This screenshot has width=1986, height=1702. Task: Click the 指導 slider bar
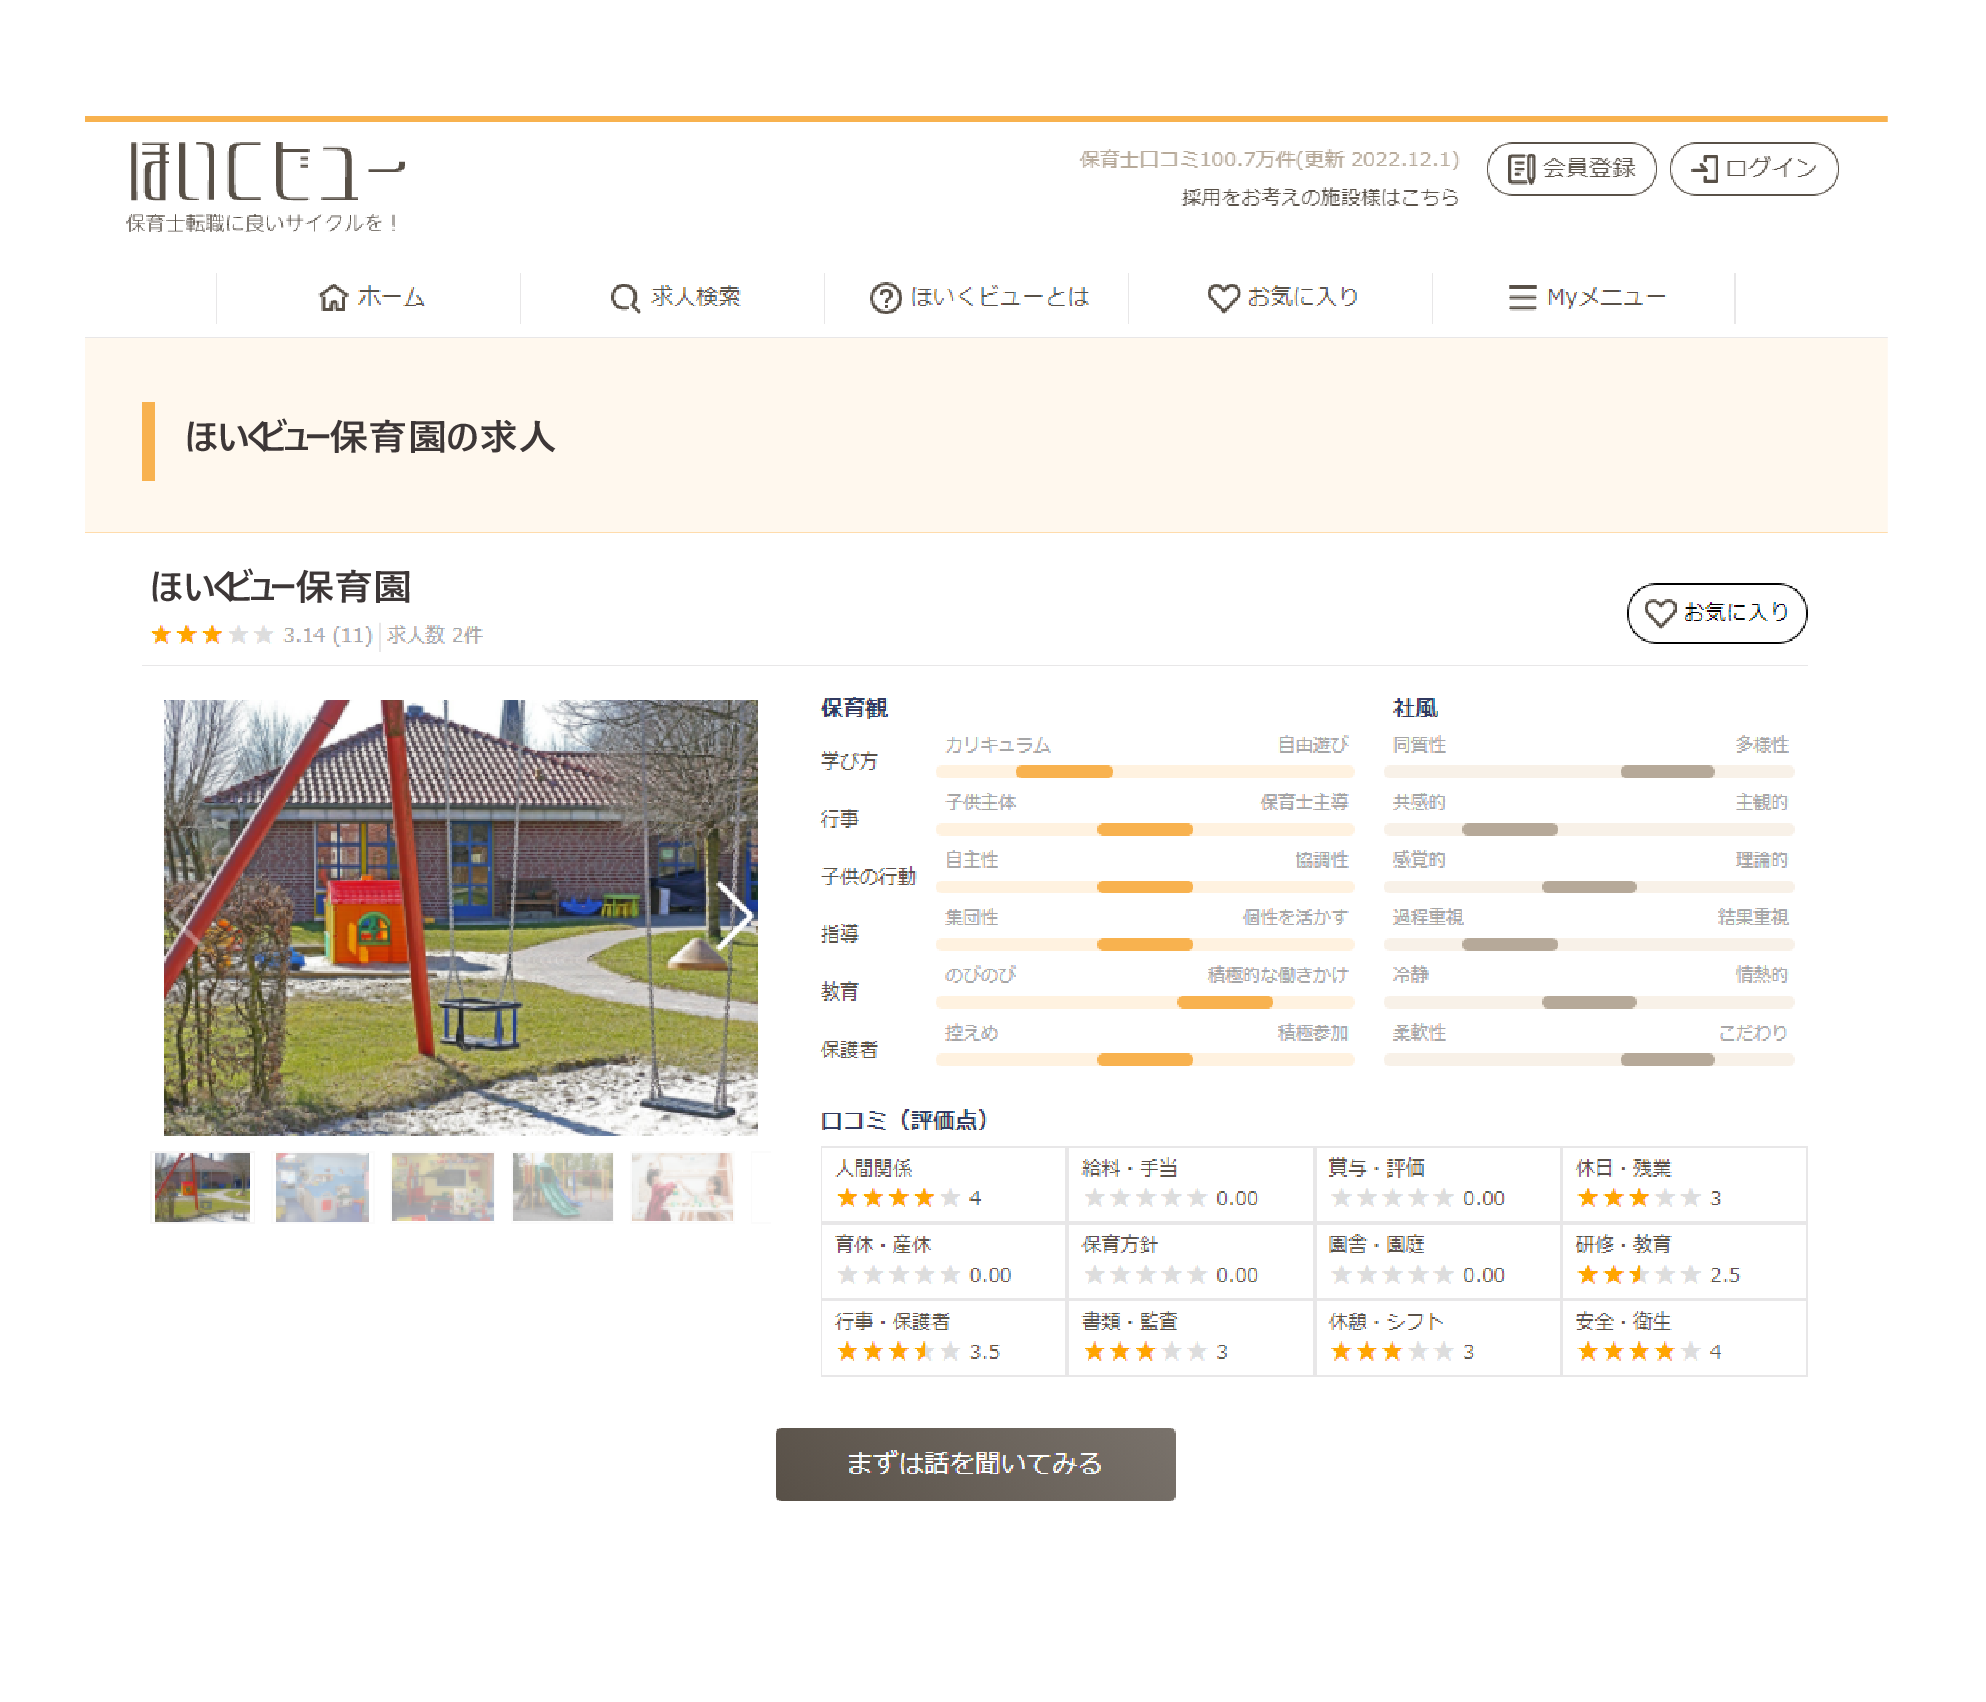tap(1145, 944)
